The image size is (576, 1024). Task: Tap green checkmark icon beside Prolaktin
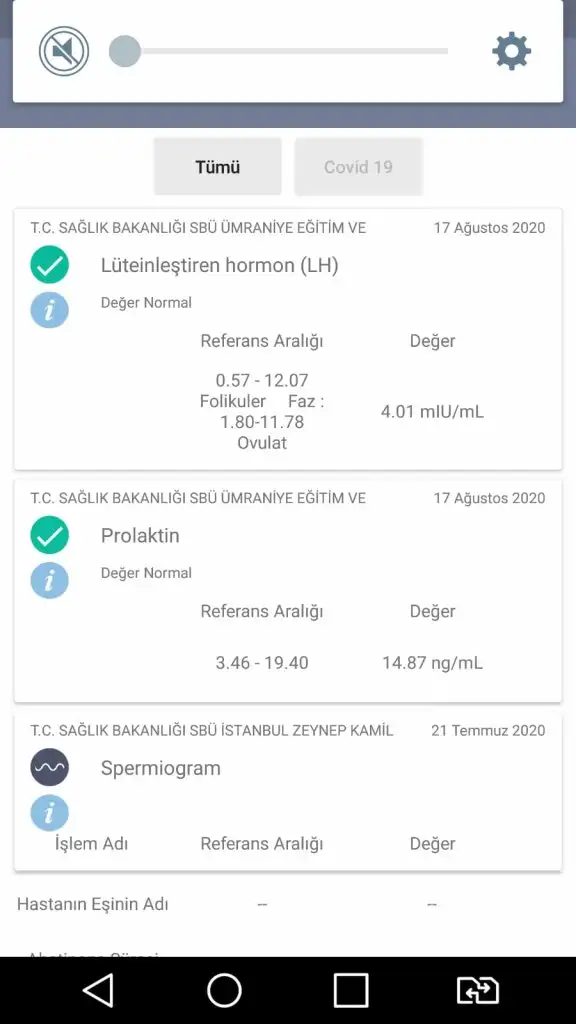pos(50,535)
